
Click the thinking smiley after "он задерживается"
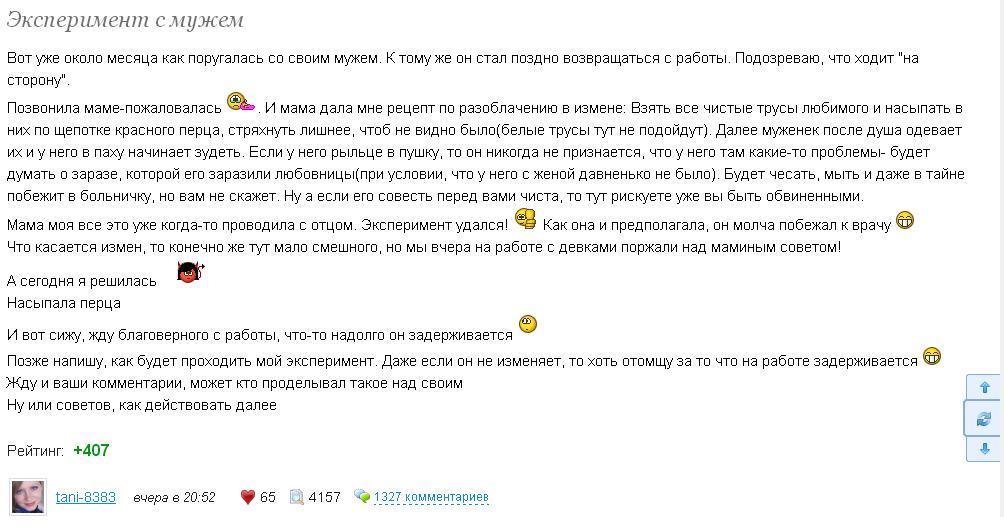tap(528, 324)
